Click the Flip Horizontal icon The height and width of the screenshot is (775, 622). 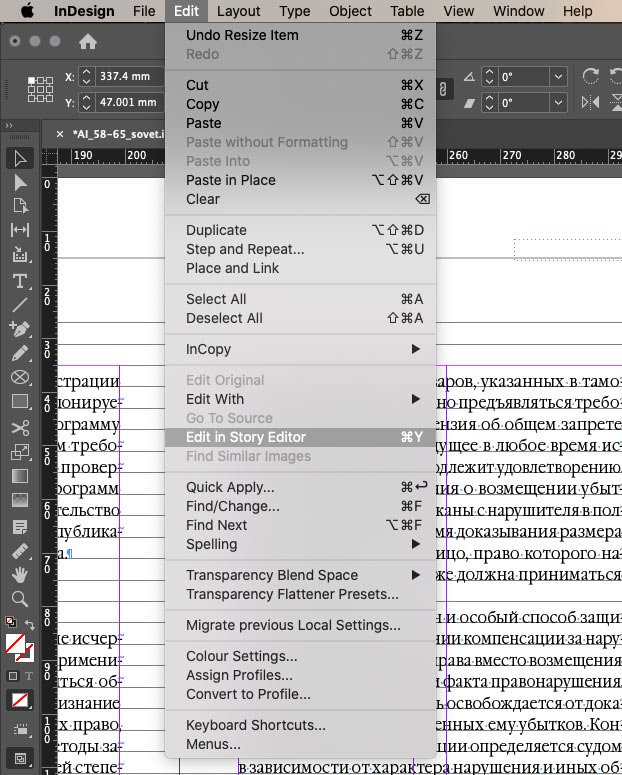click(x=590, y=102)
